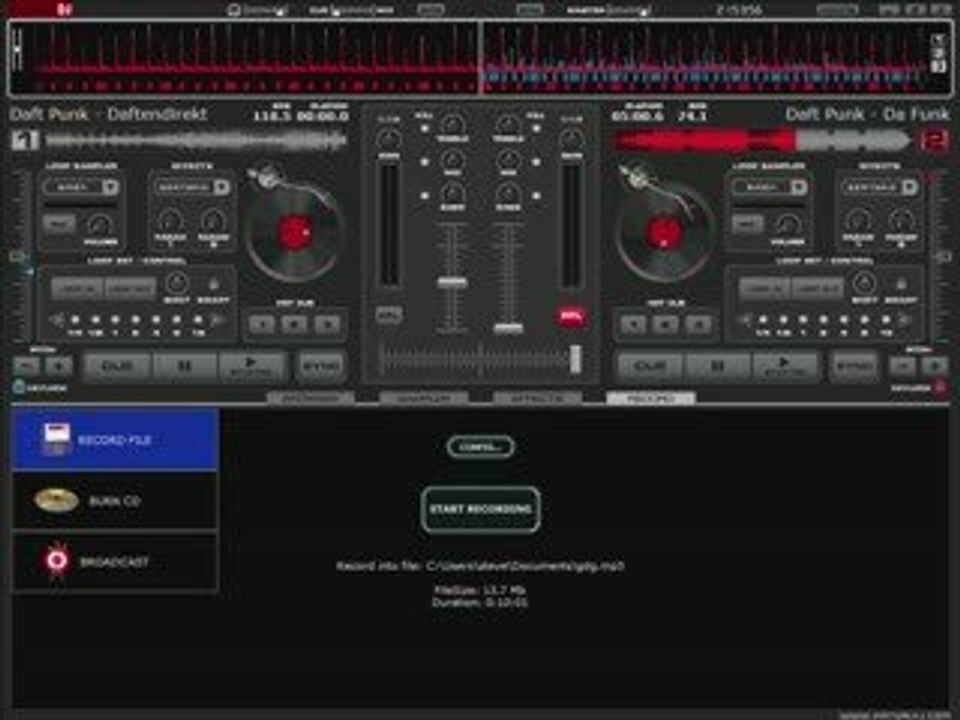Viewport: 960px width, 720px height.
Task: Click the right deck pitch minus button
Action: pyautogui.click(x=902, y=366)
